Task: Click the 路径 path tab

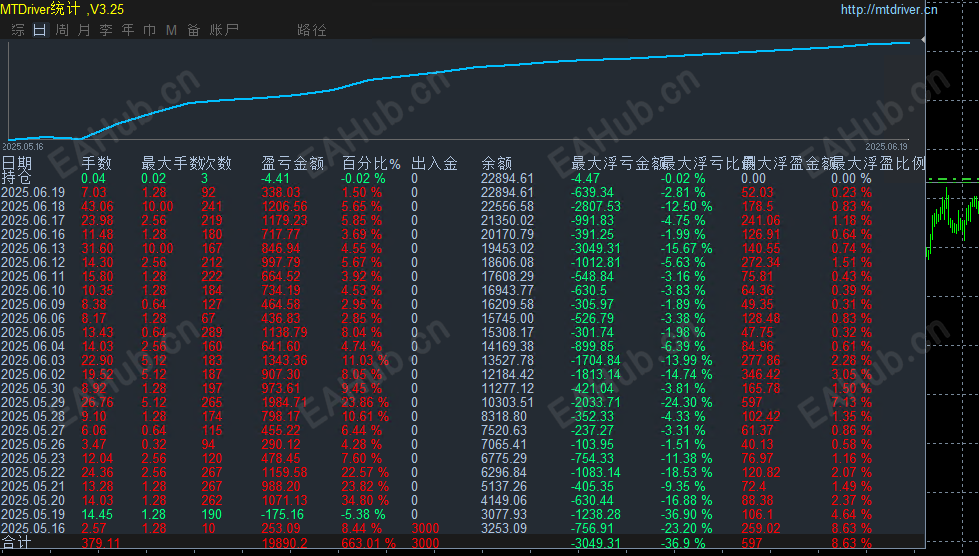Action: click(x=312, y=30)
